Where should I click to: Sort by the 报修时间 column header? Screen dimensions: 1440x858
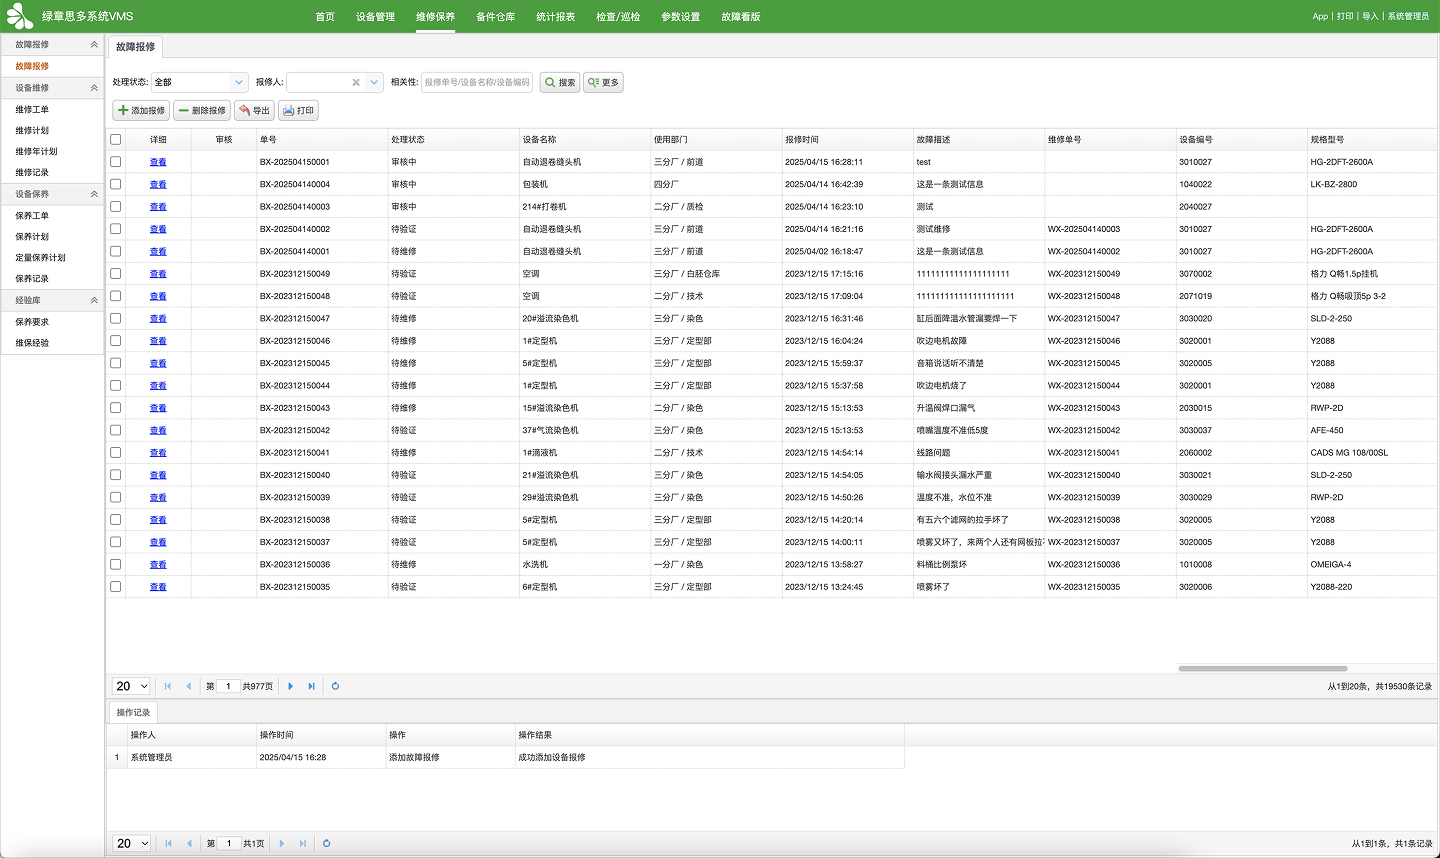(x=847, y=140)
